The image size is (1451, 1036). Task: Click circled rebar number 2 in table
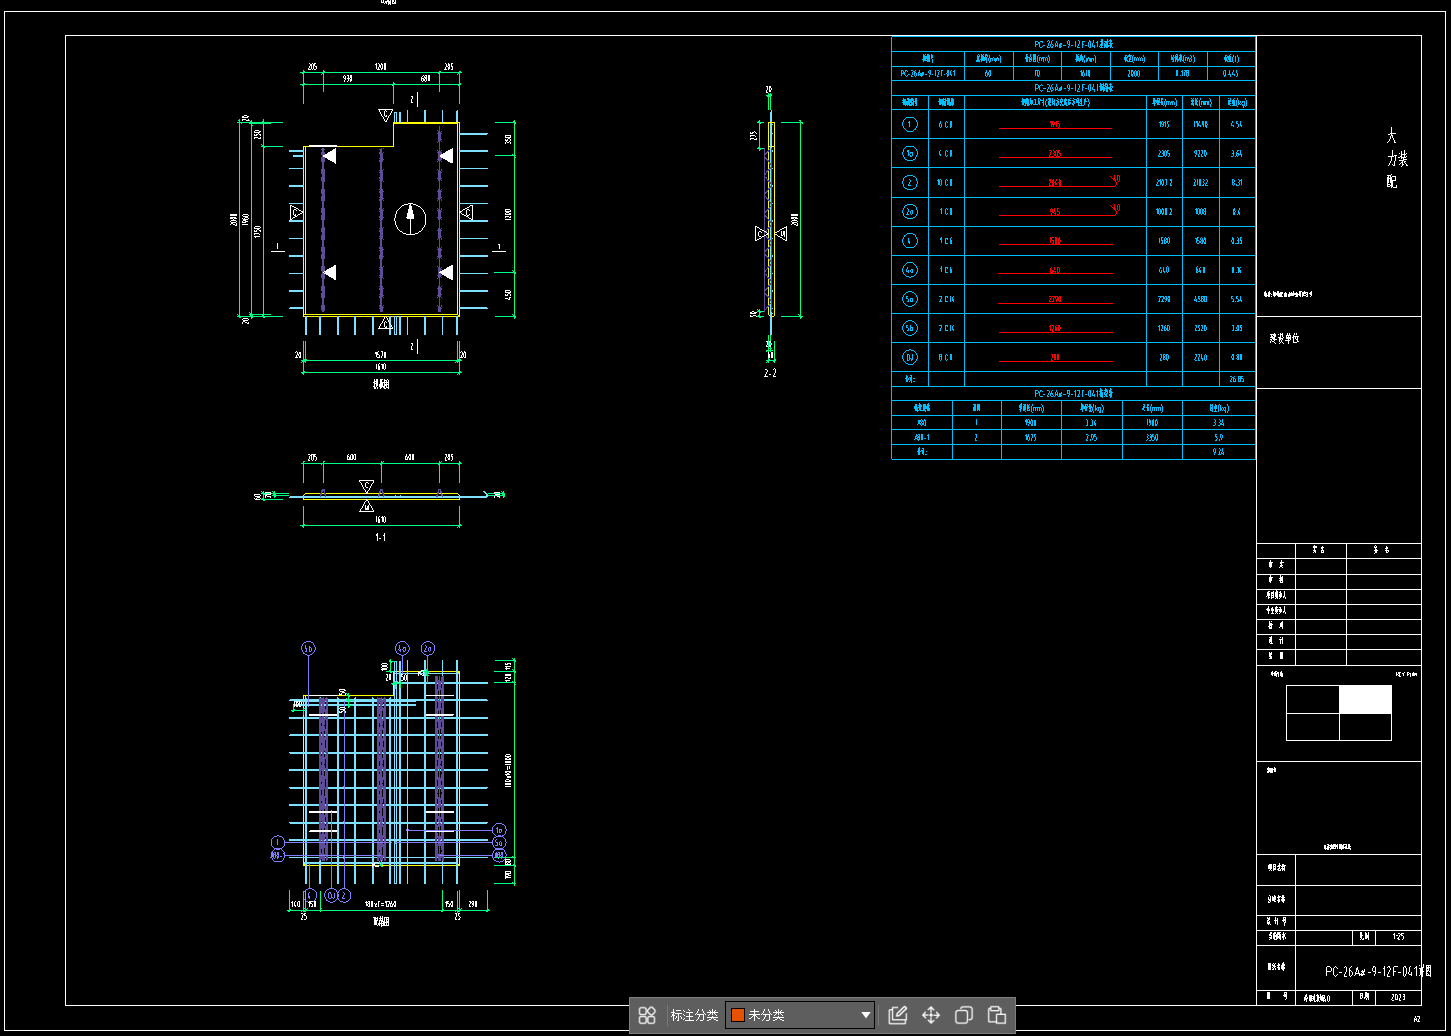(x=909, y=183)
